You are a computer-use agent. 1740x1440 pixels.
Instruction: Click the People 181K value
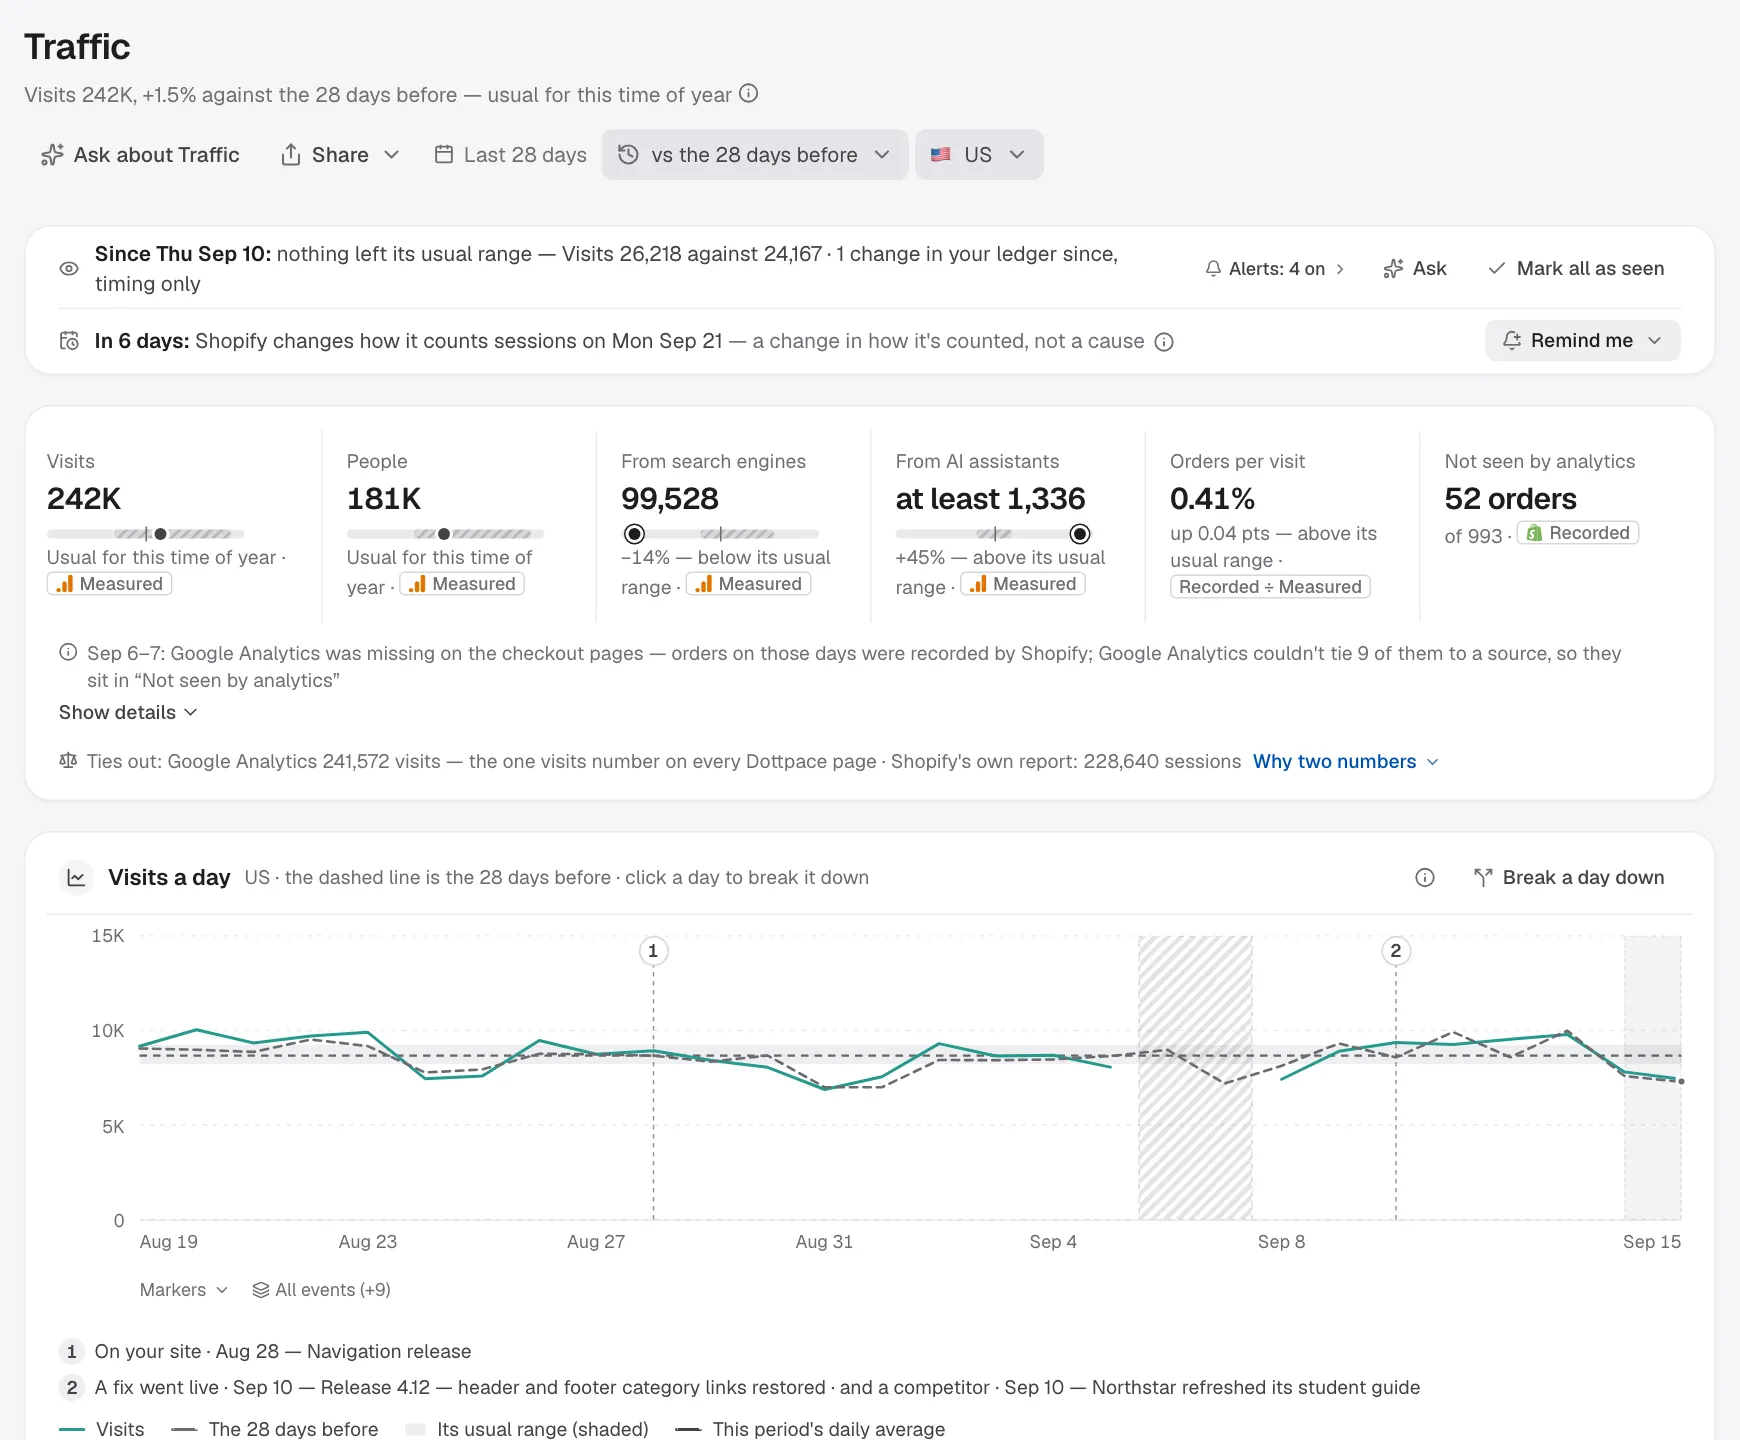[384, 499]
